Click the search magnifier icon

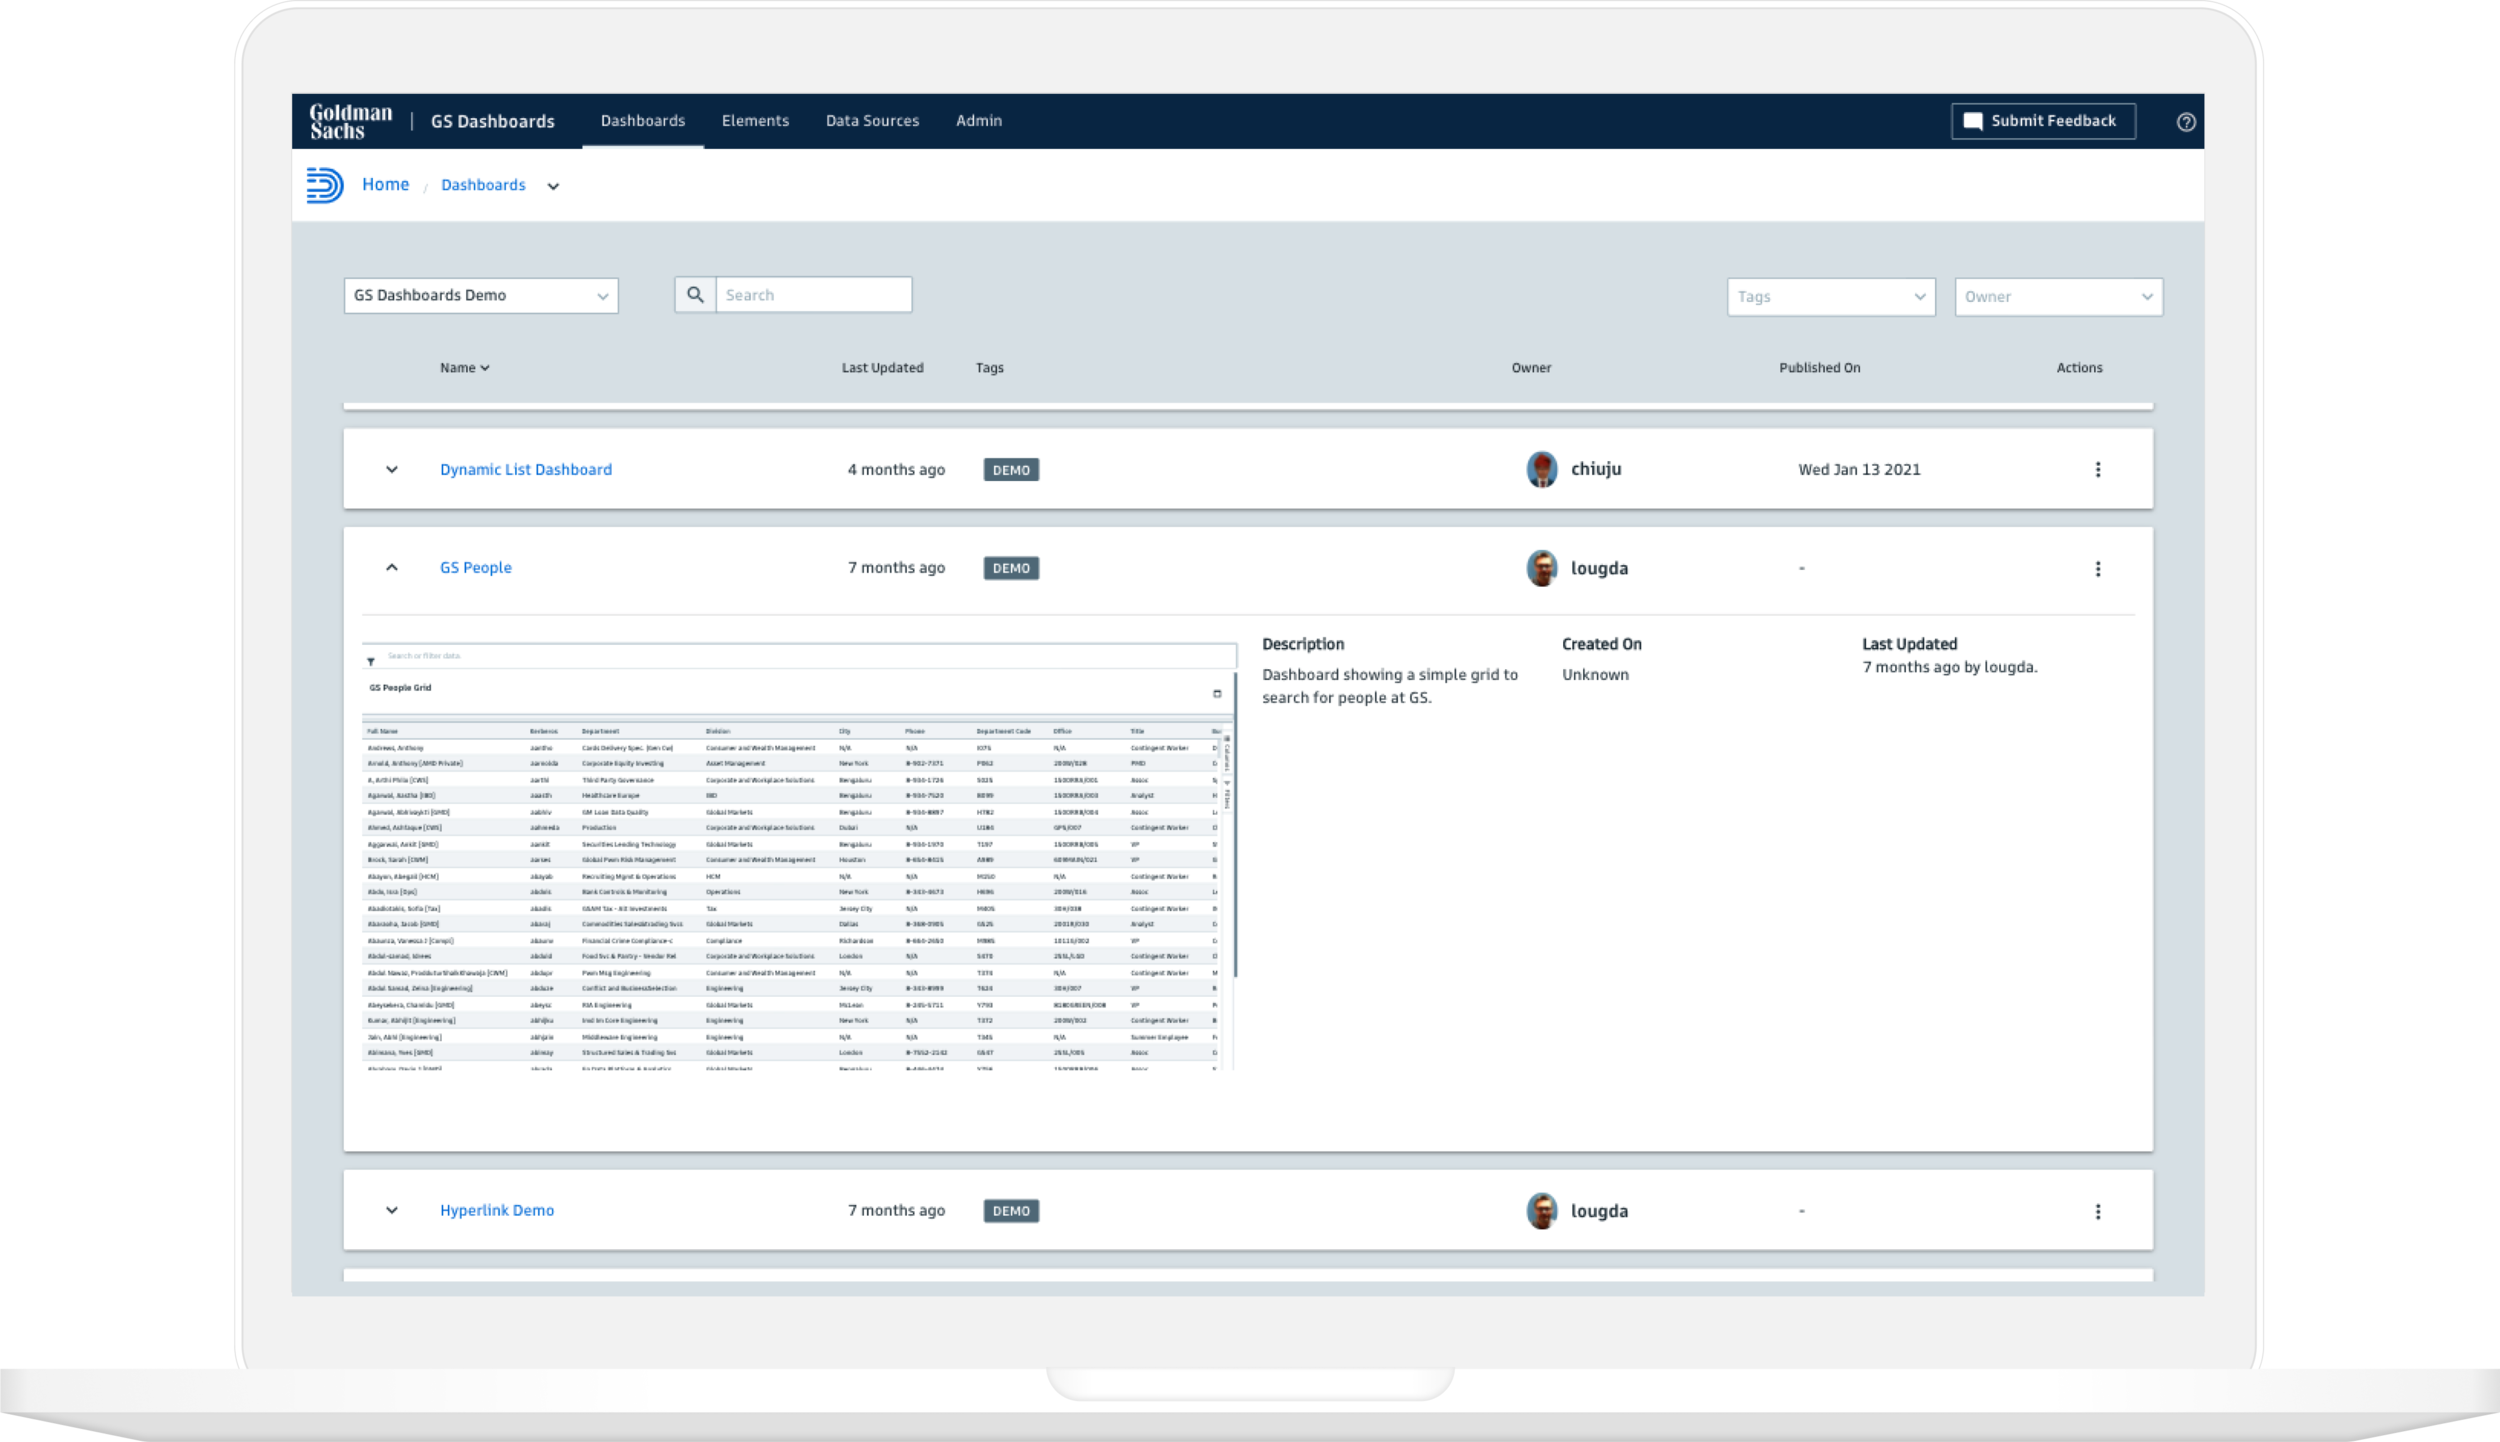695,294
